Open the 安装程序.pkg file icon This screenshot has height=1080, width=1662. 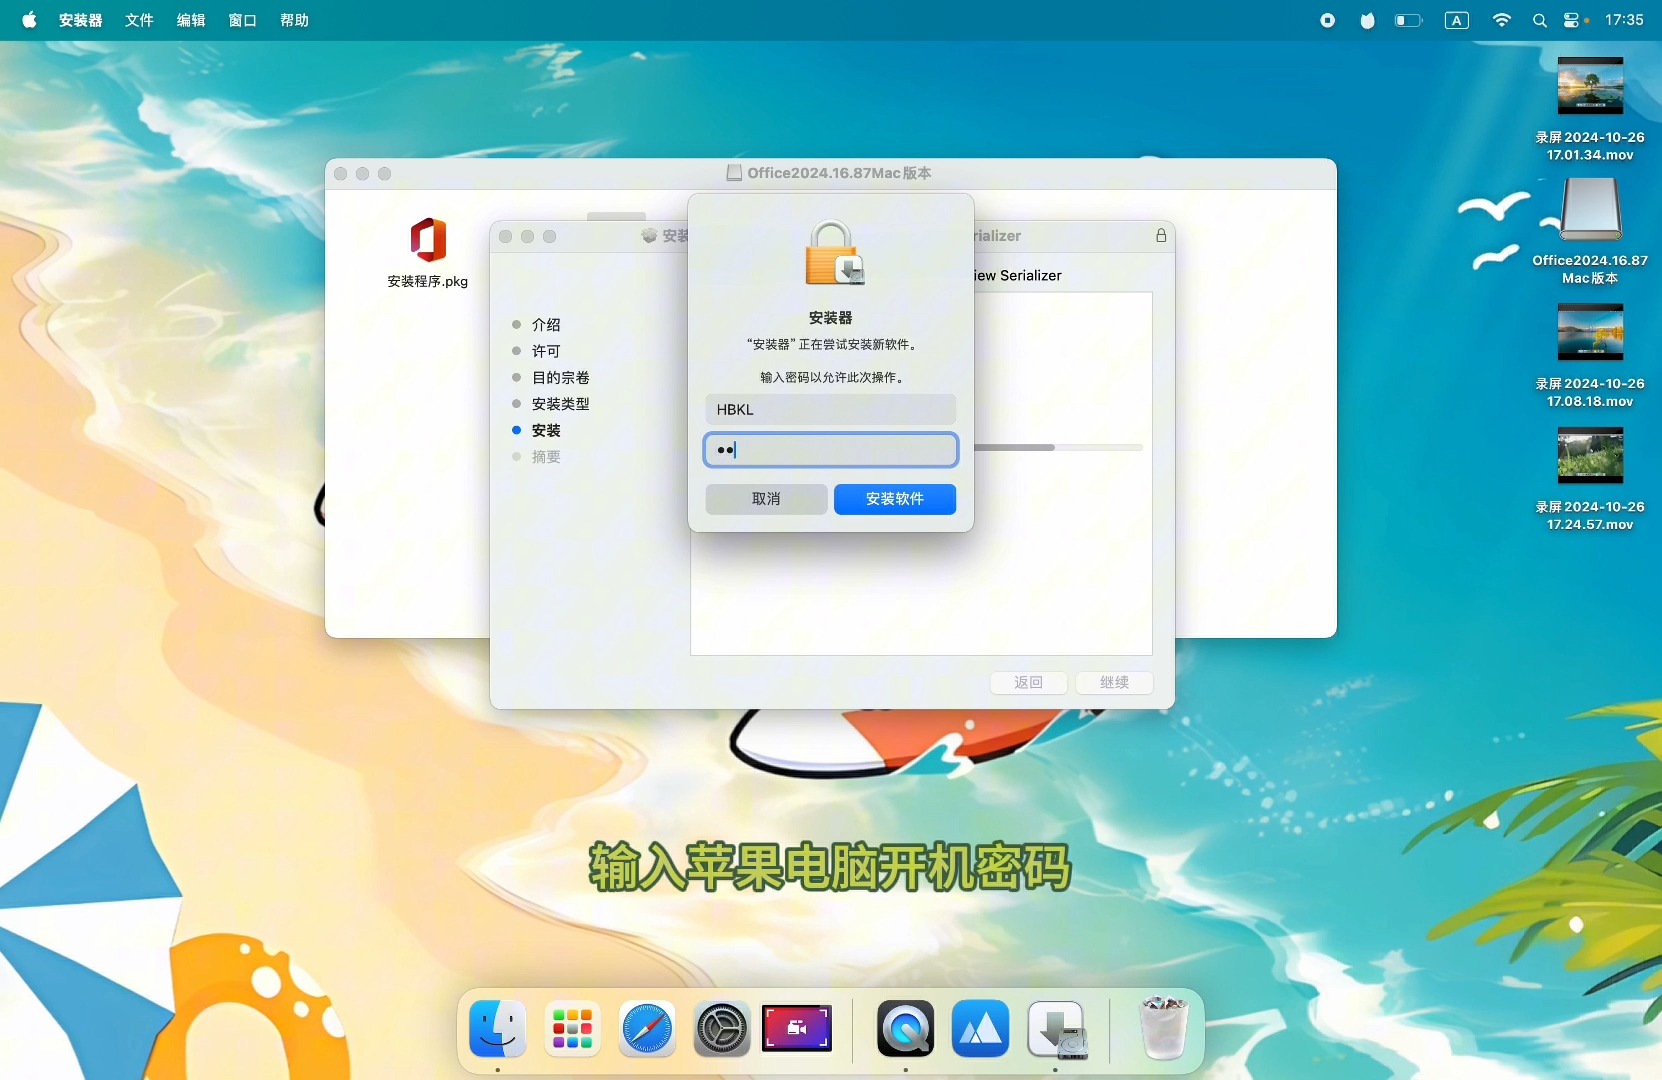coord(428,240)
